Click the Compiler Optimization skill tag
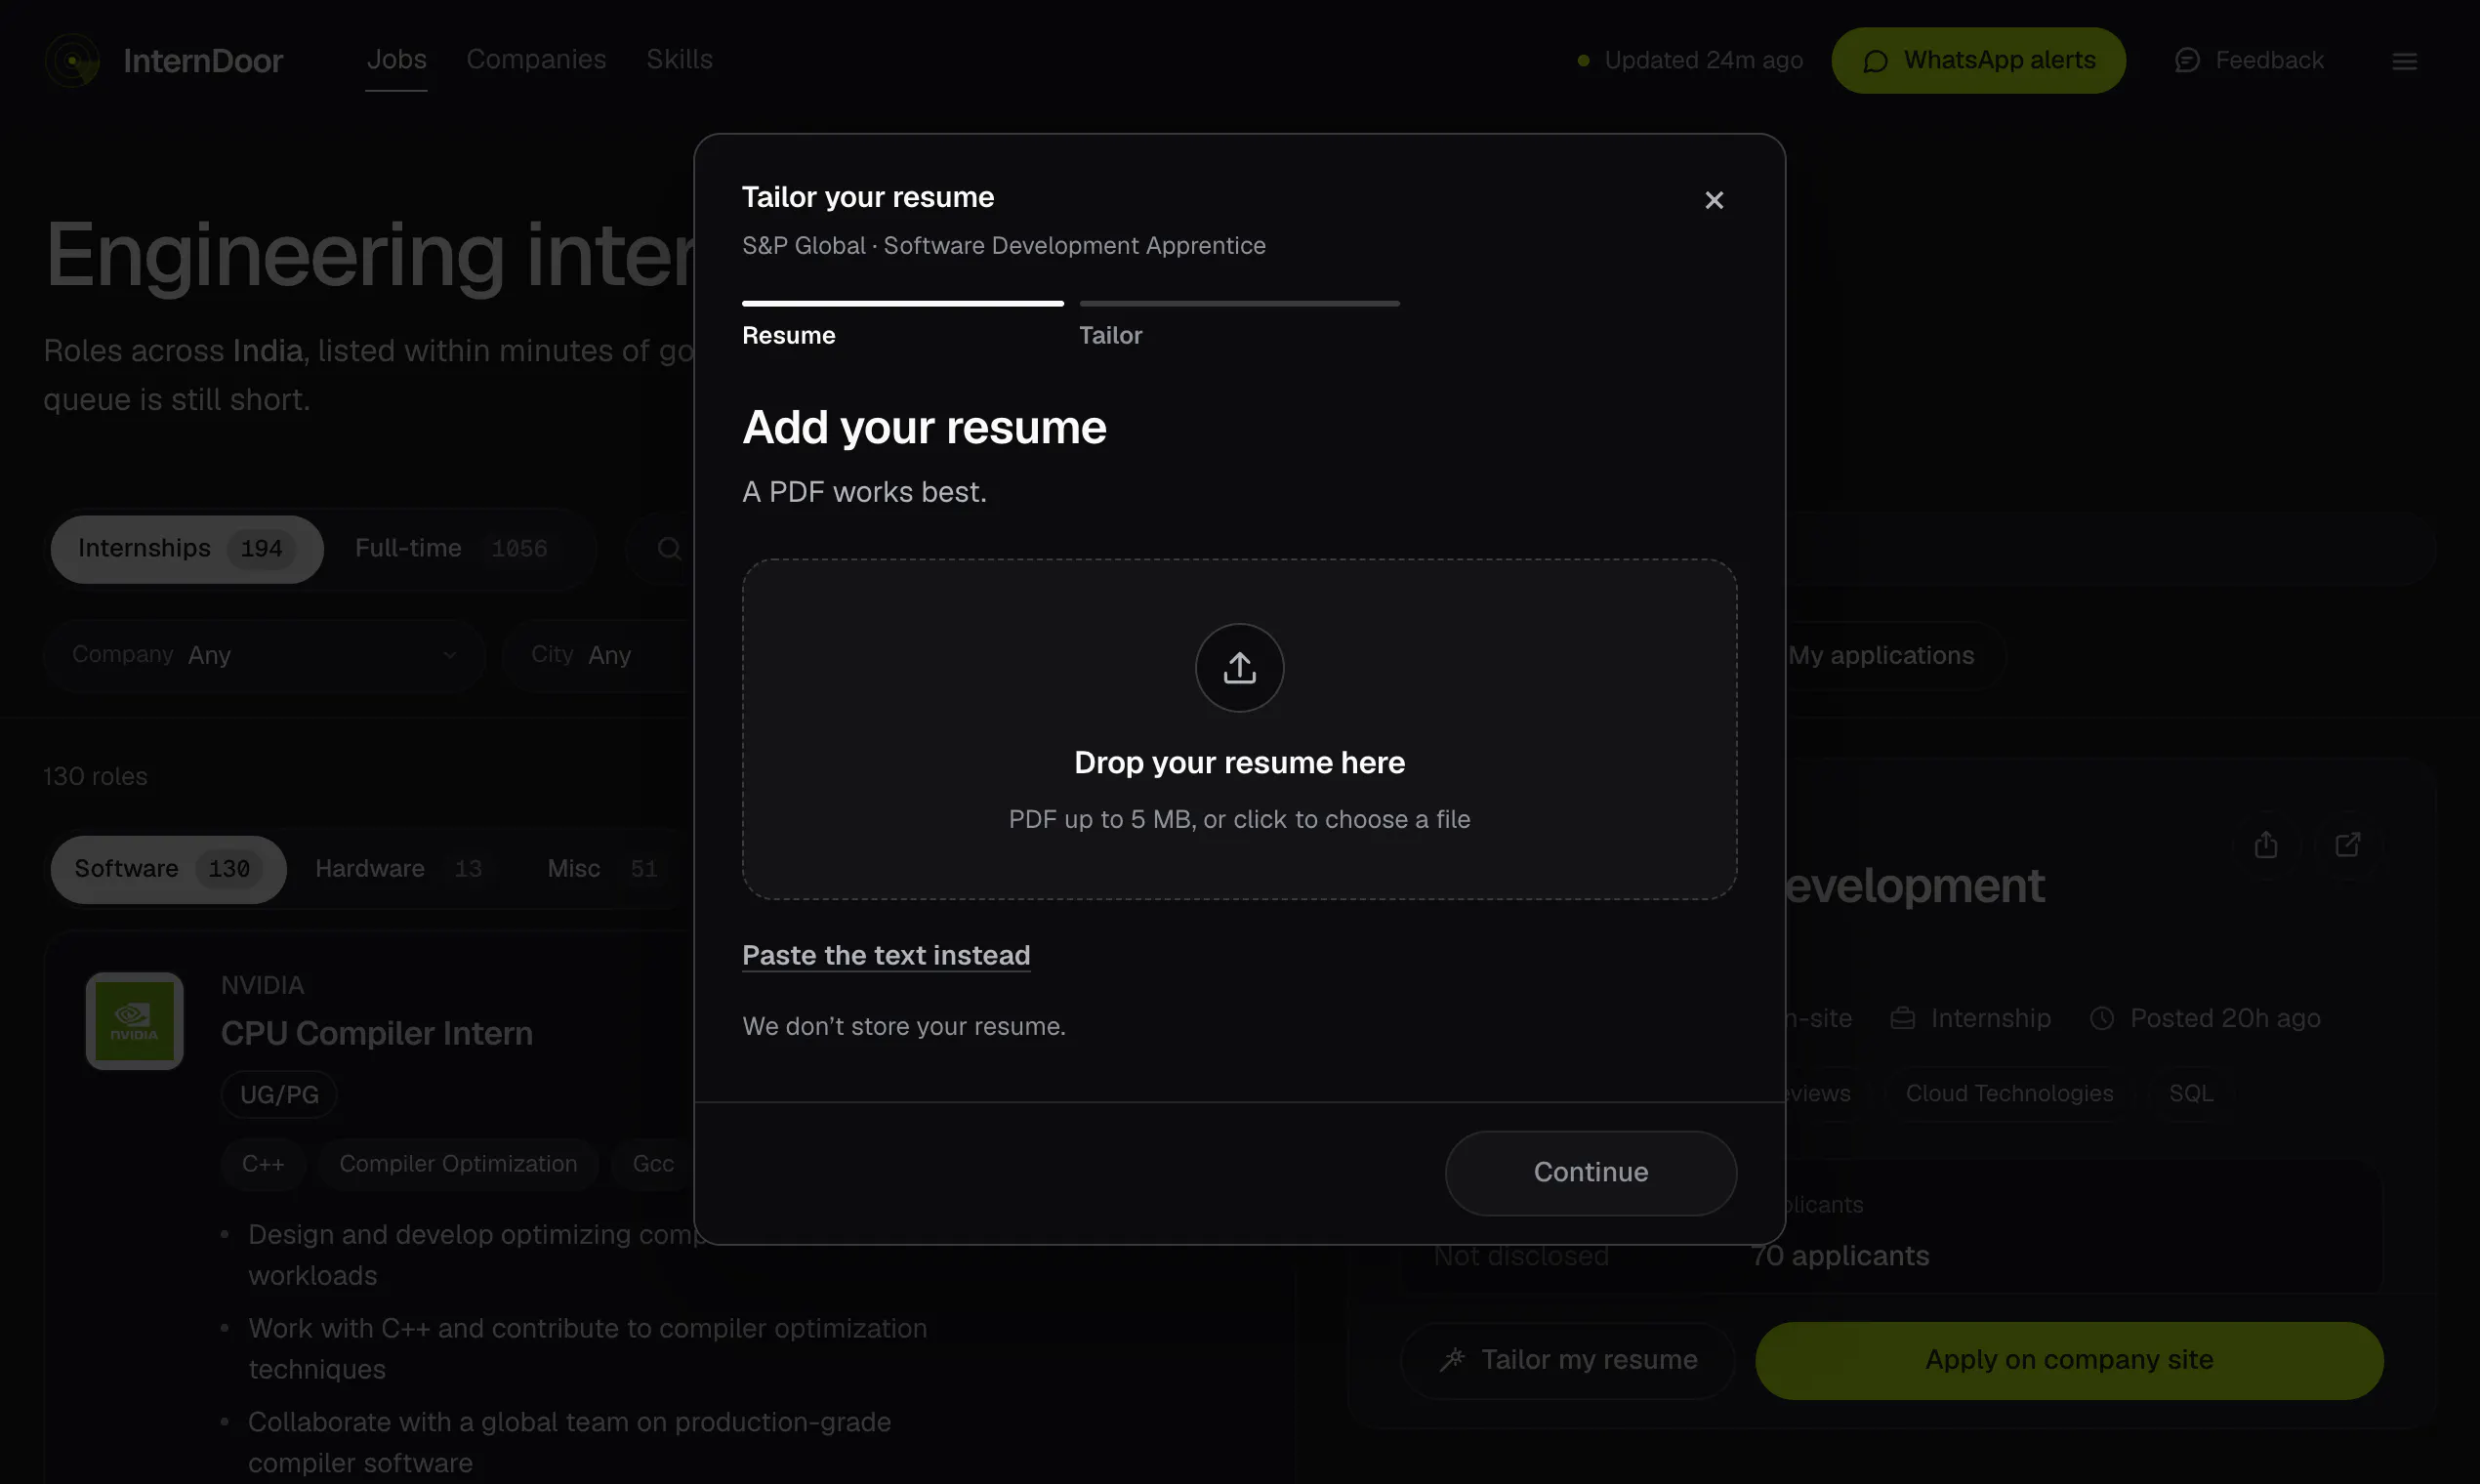The width and height of the screenshot is (2480, 1484). coord(458,1164)
